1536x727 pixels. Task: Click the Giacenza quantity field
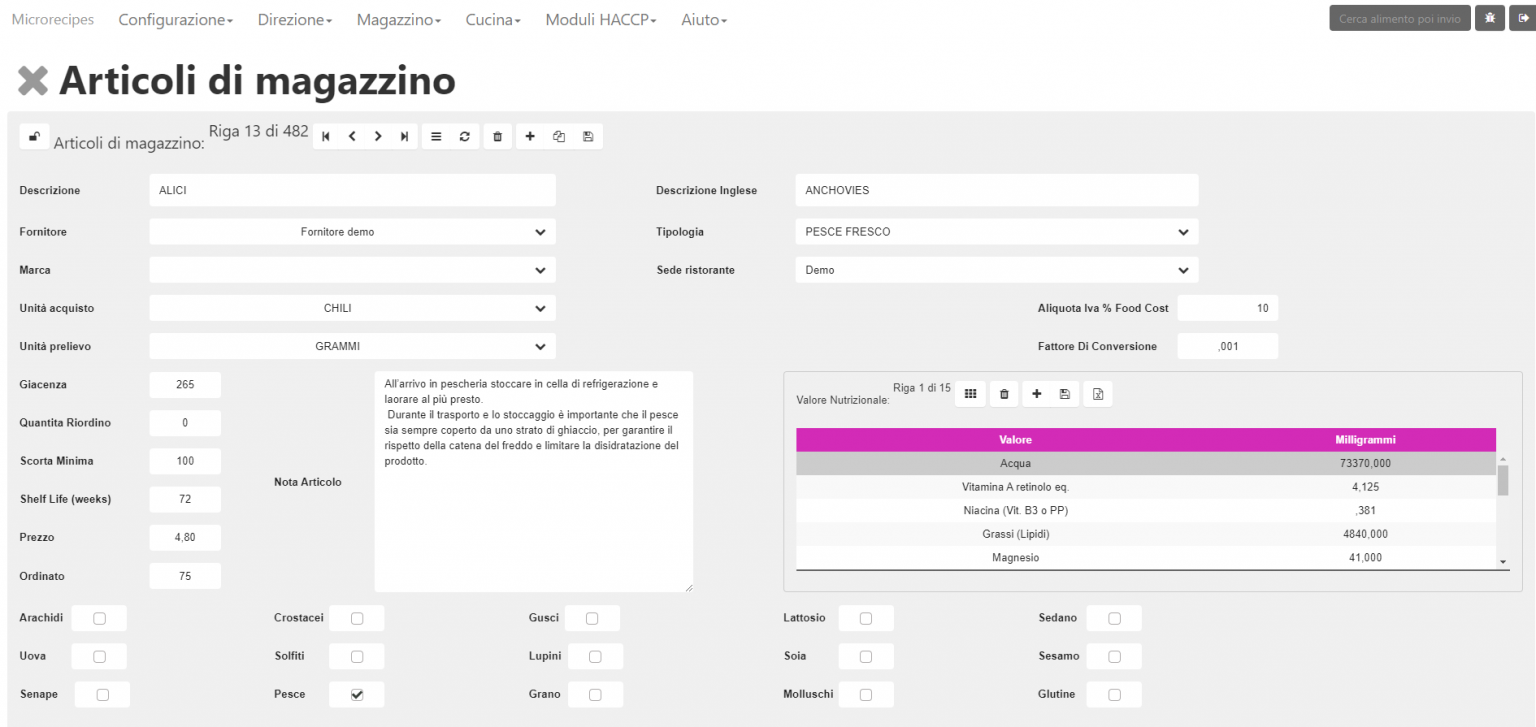[185, 385]
